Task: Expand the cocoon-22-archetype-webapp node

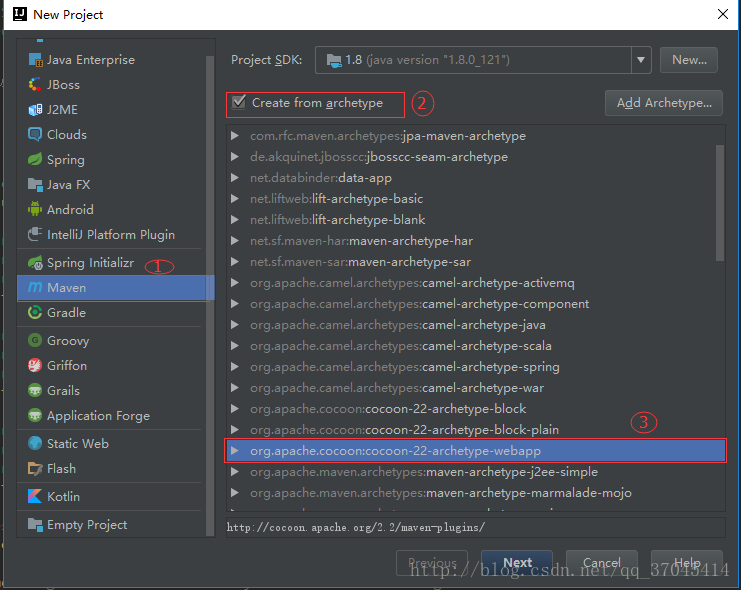Action: click(x=234, y=451)
